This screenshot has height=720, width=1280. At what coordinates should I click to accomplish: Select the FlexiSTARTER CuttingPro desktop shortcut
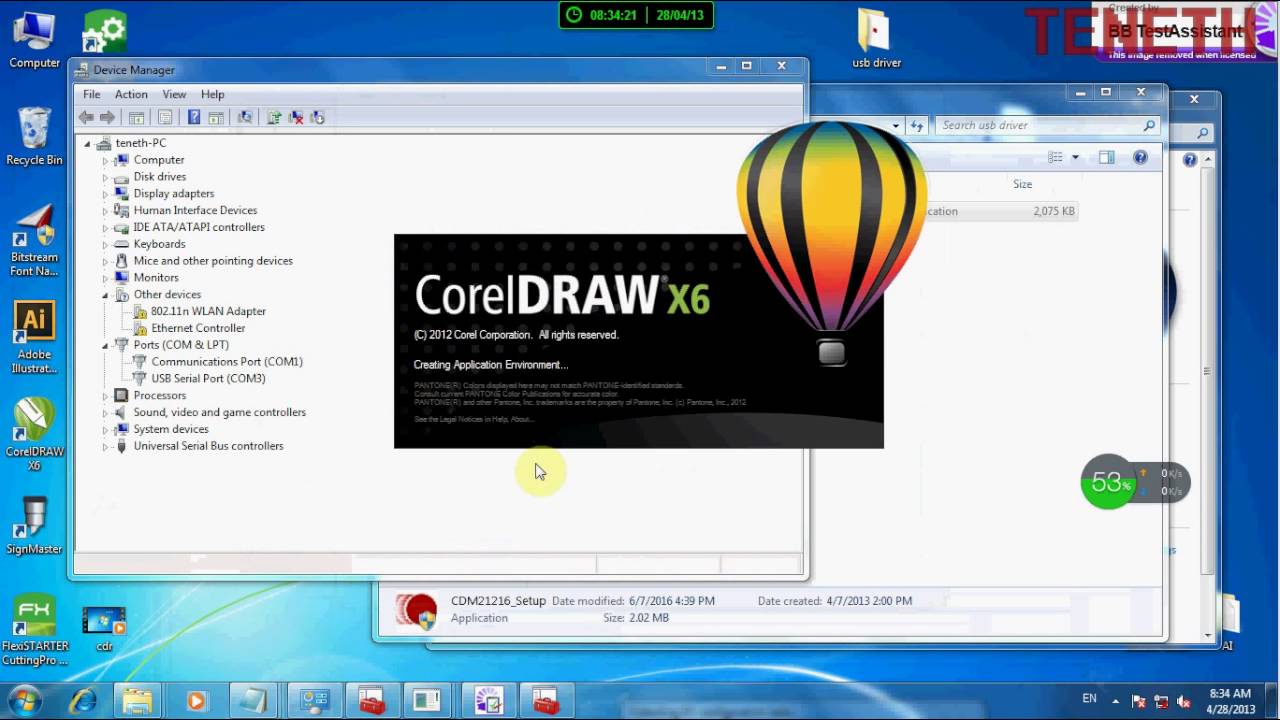pos(34,631)
